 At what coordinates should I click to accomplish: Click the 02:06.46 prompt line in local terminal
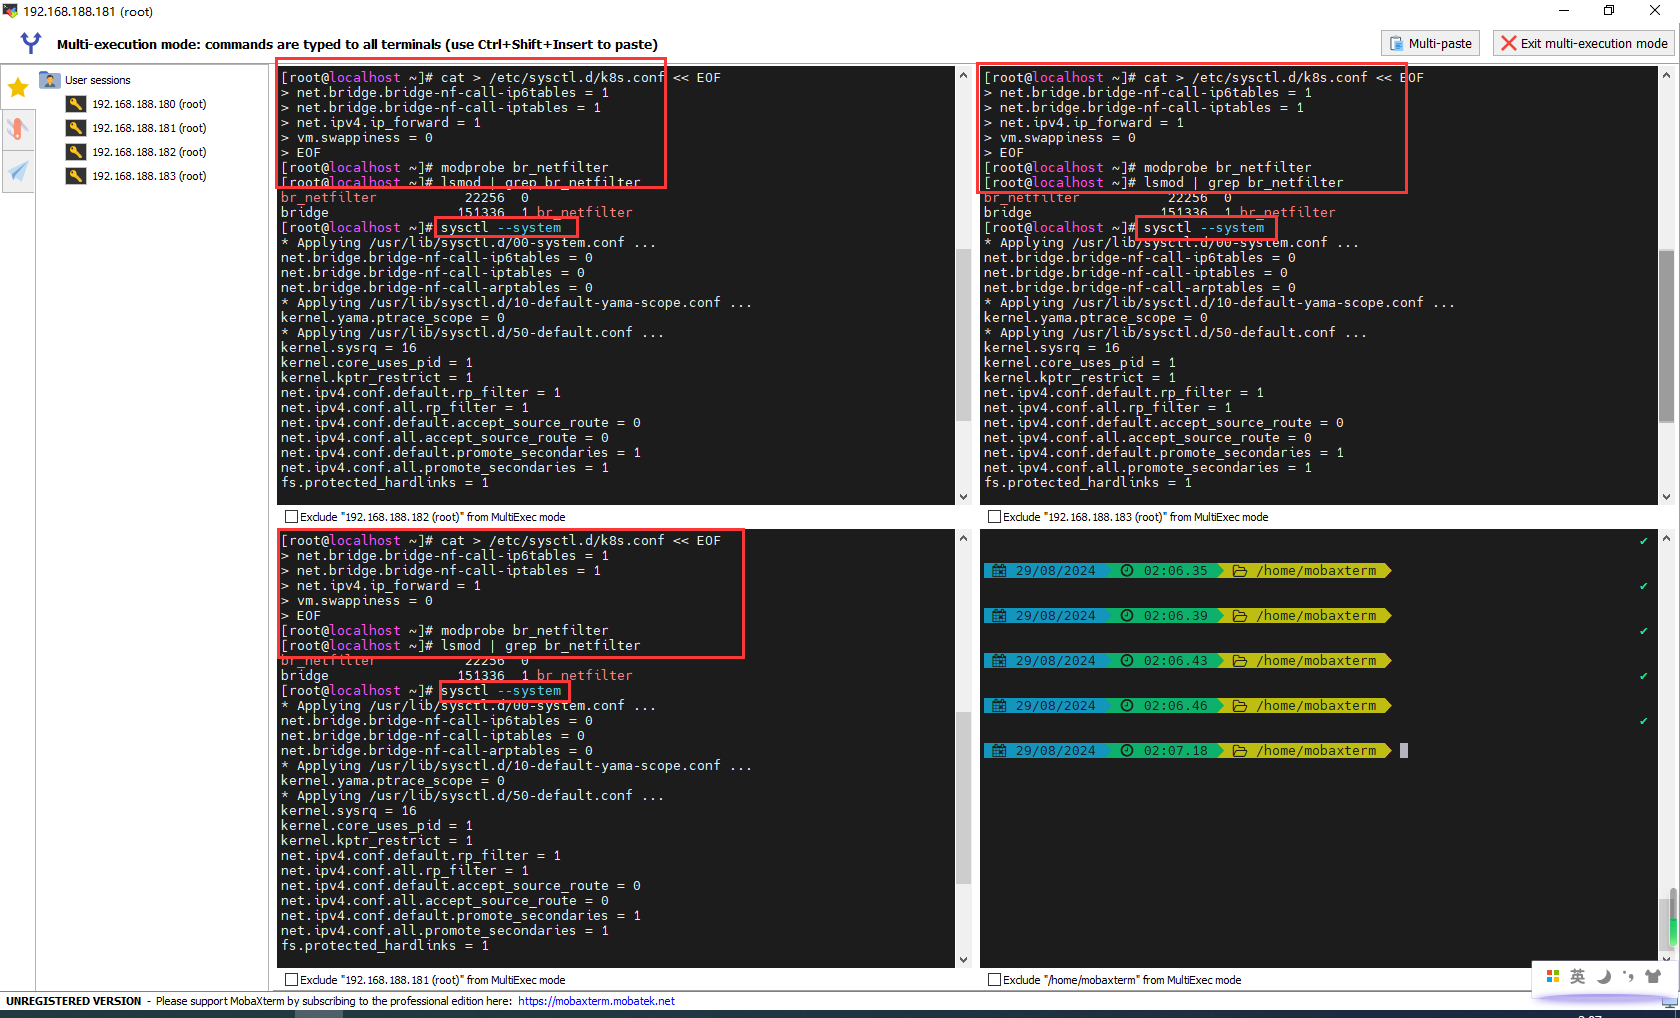pyautogui.click(x=1188, y=706)
